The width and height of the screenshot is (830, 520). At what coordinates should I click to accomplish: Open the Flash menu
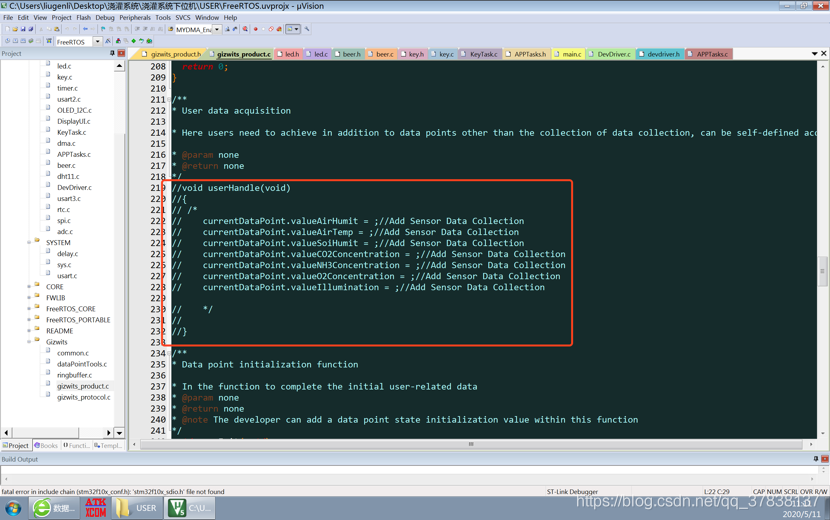point(84,17)
